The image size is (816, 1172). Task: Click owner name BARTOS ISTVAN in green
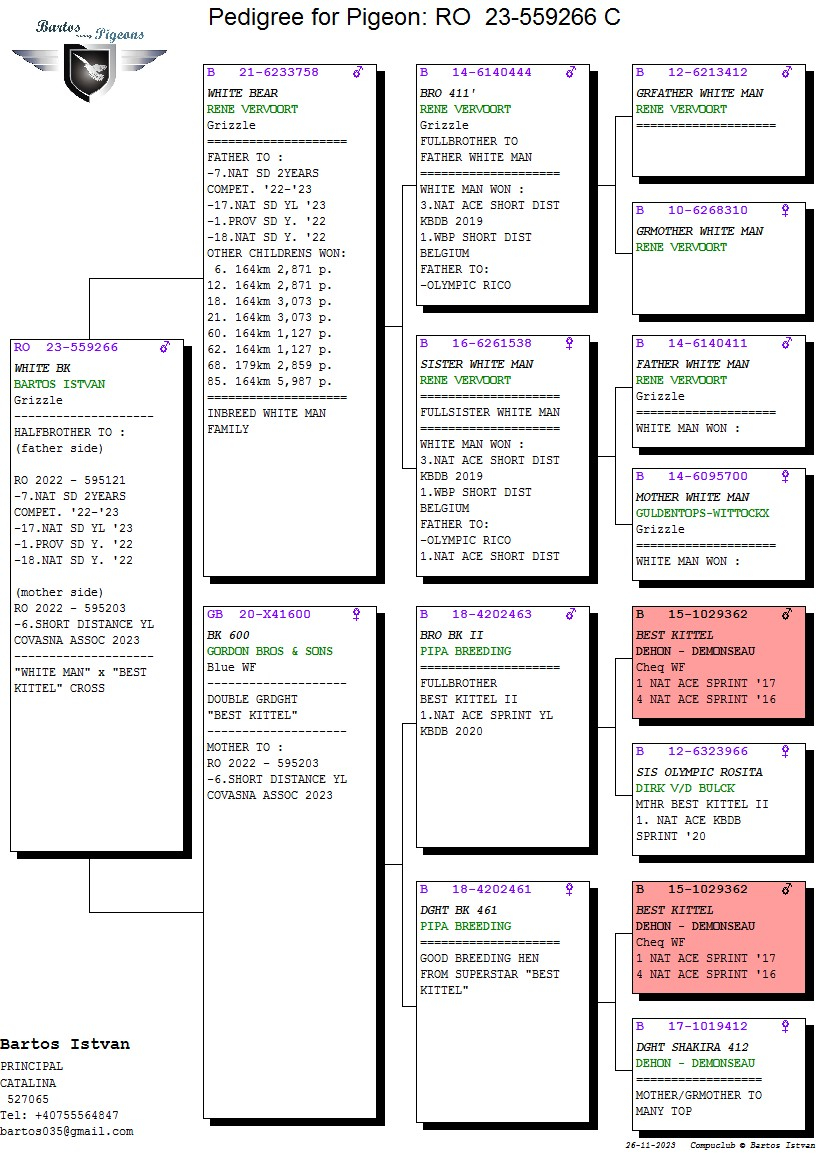59,384
